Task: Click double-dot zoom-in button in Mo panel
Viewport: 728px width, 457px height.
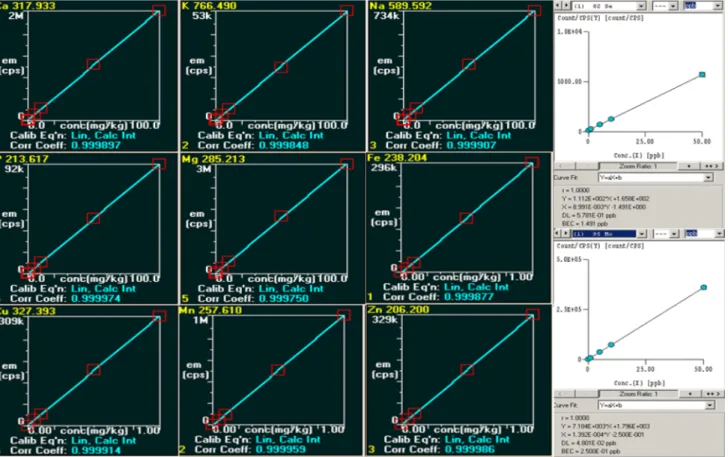Action: point(712,394)
